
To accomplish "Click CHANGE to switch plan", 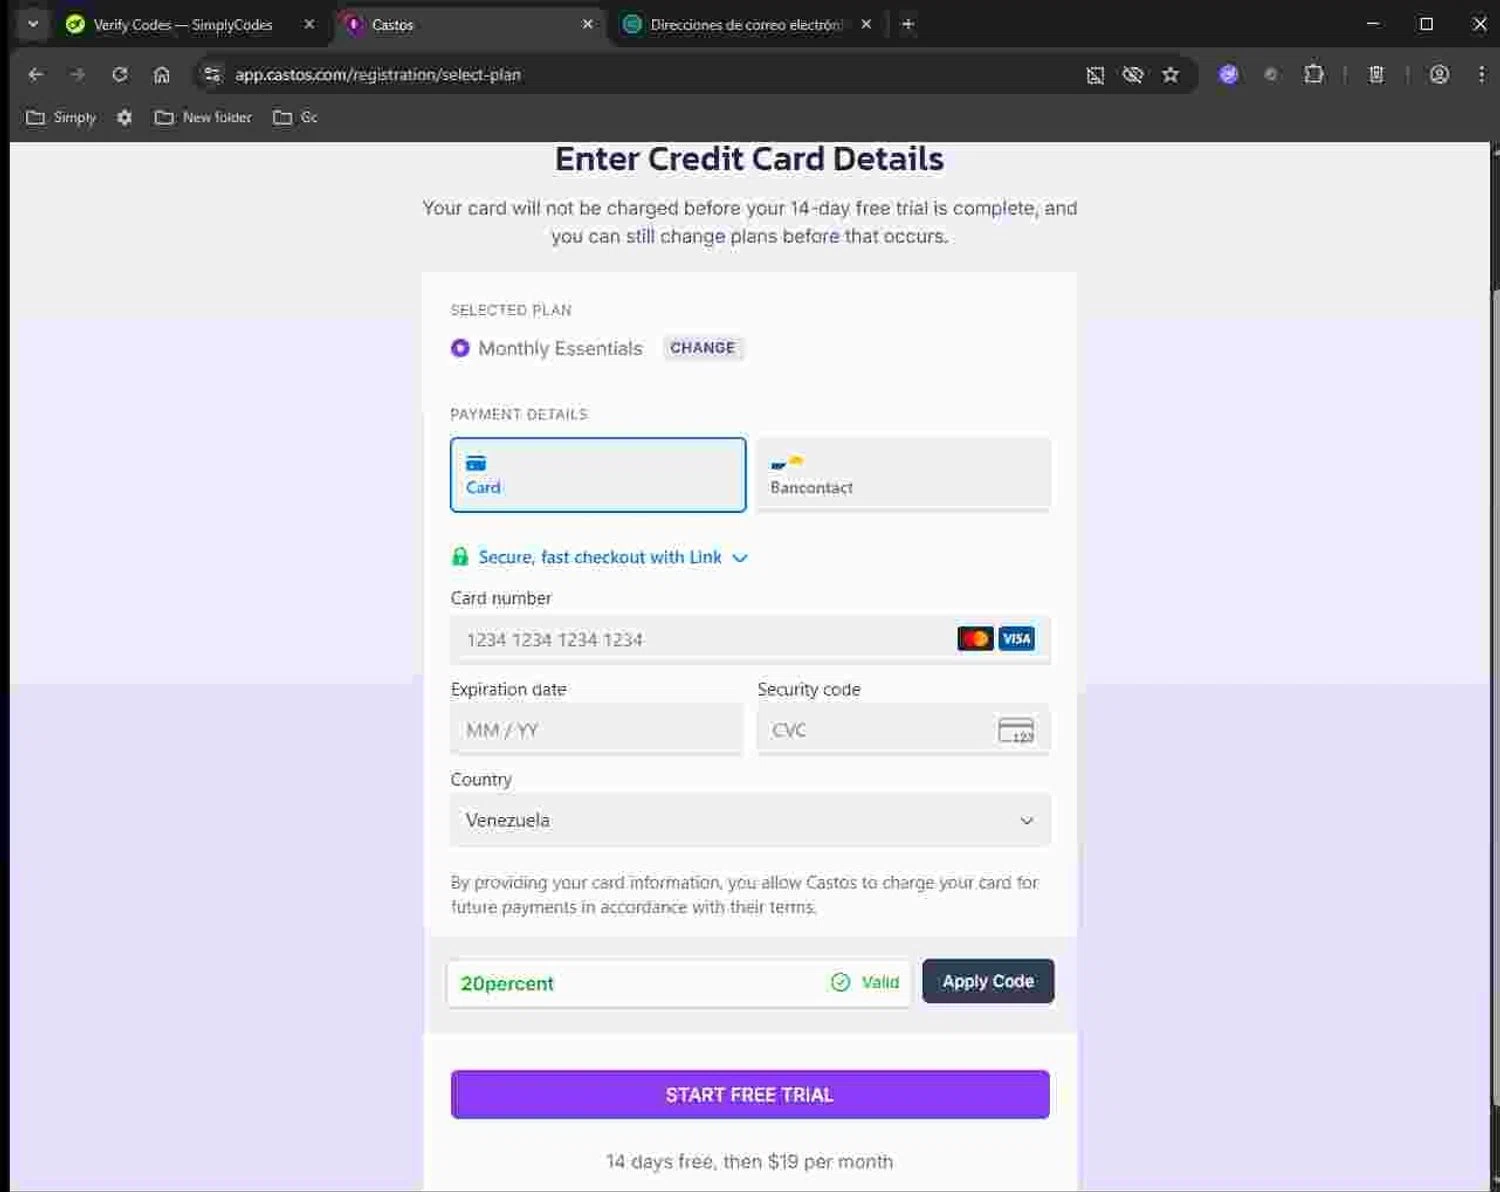I will [x=703, y=348].
